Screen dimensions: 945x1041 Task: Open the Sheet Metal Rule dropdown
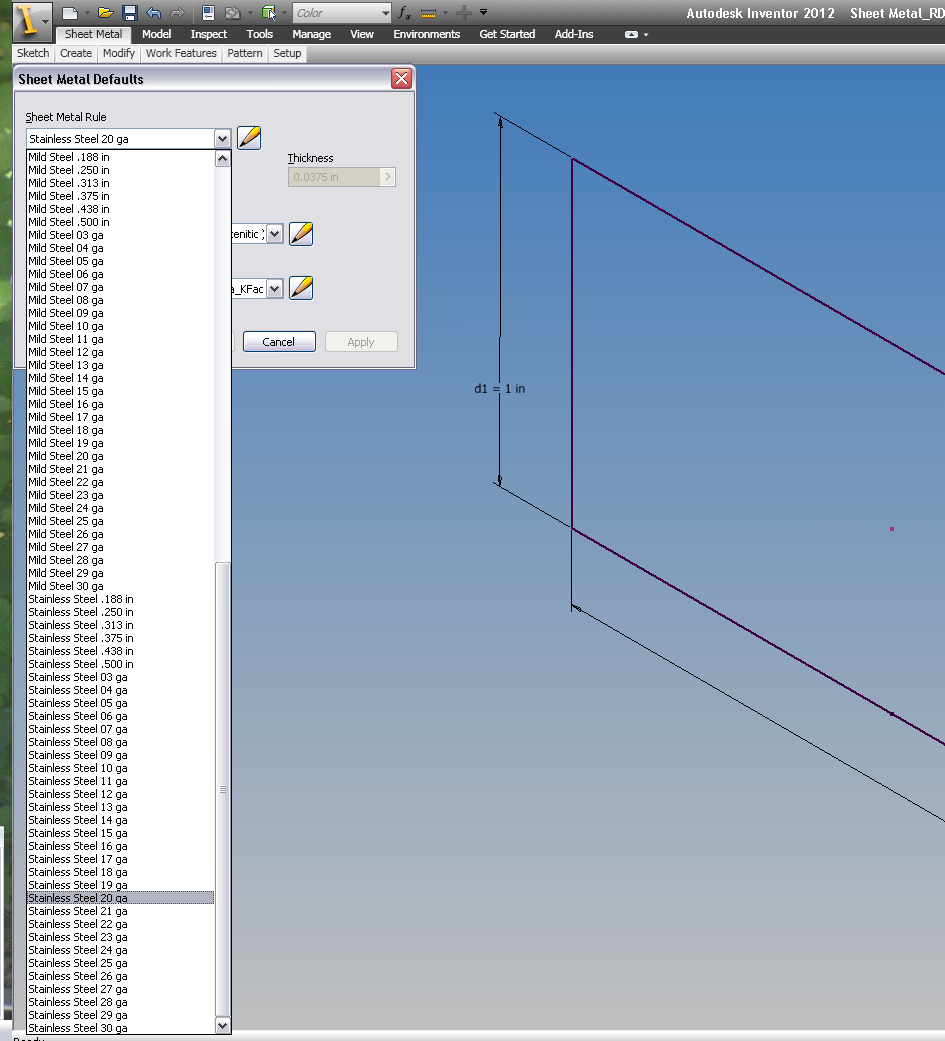224,138
